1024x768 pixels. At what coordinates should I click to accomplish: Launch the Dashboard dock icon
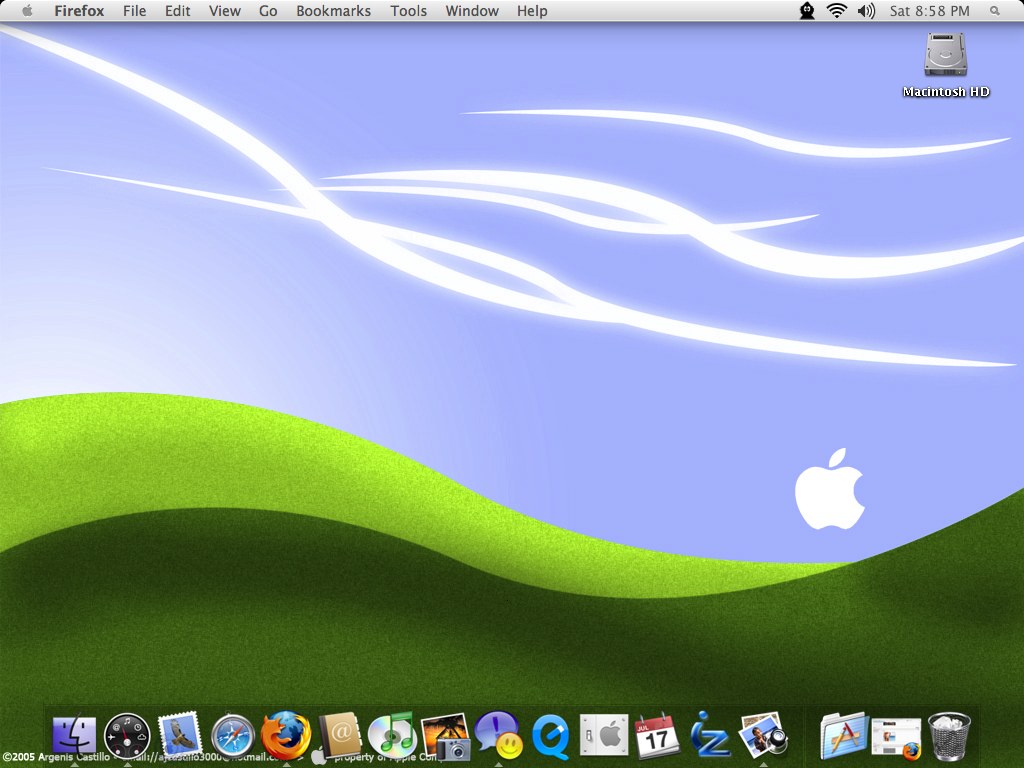pyautogui.click(x=127, y=736)
